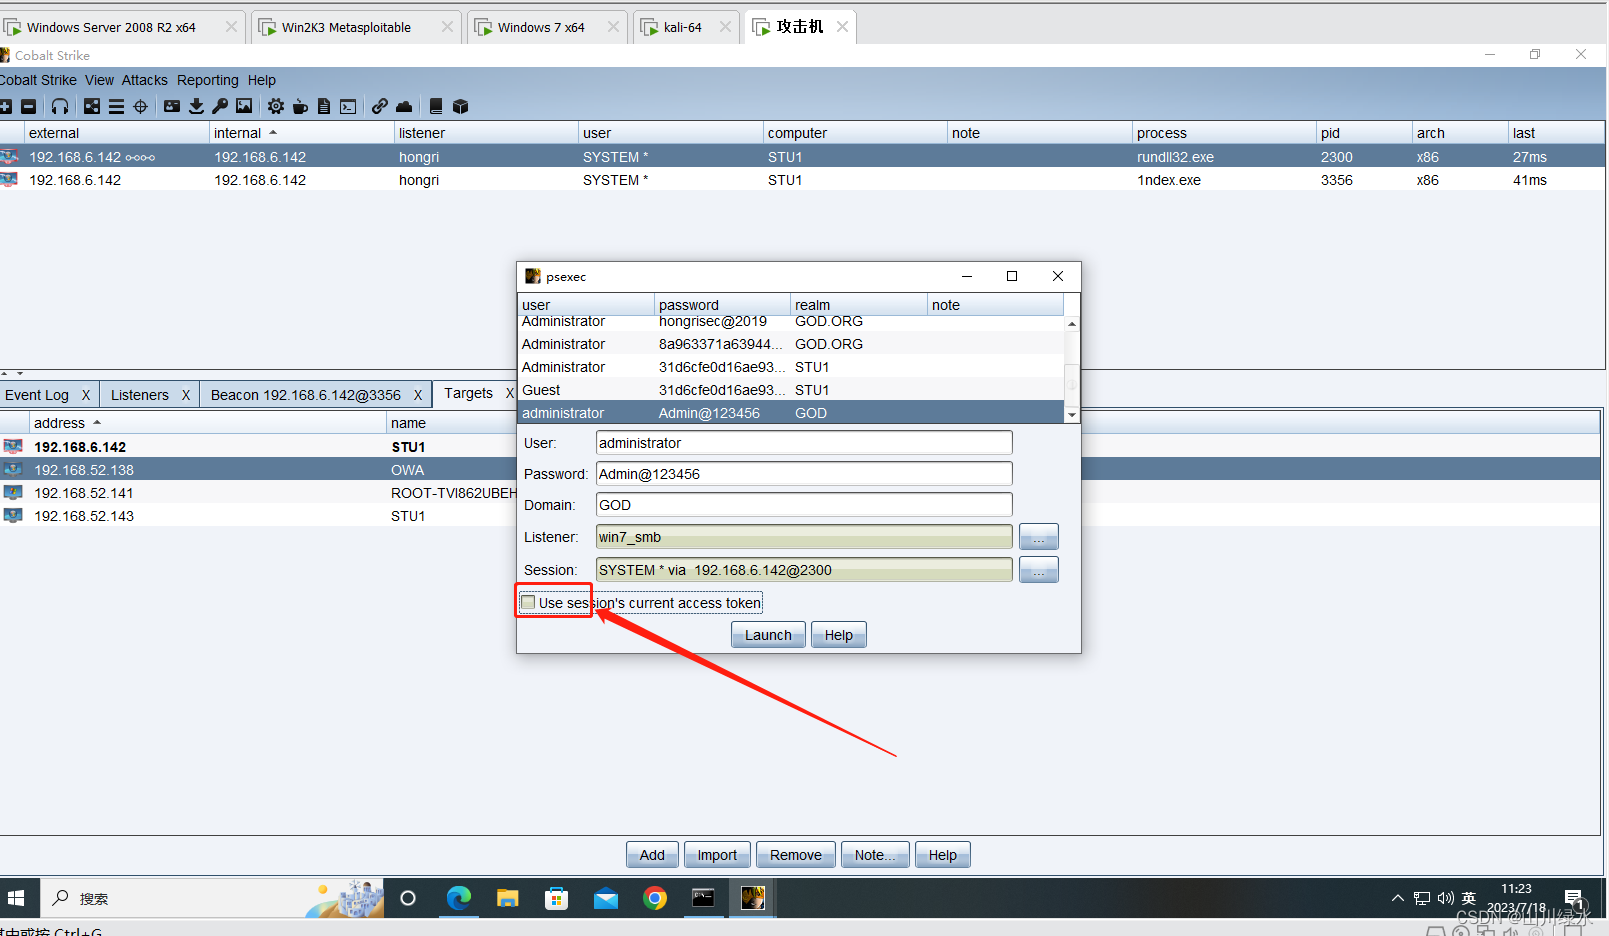Click the psexec credential list scroll-down arrow
The height and width of the screenshot is (936, 1609).
click(x=1072, y=415)
